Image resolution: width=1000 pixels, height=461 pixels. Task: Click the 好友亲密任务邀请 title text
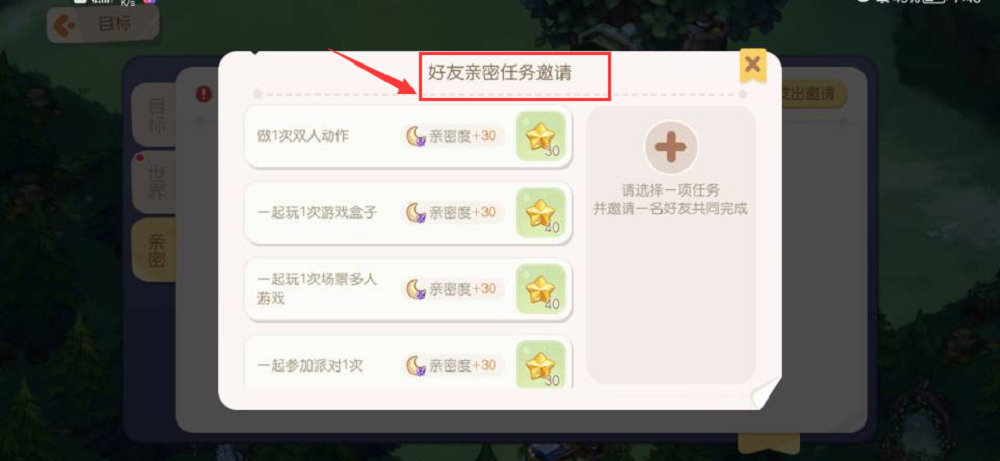click(499, 72)
